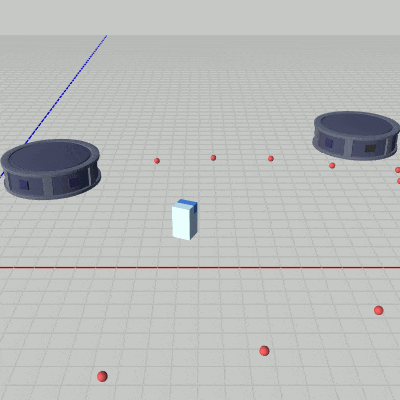Click the right blue square window on the left platform
The height and width of the screenshot is (400, 400).
click(x=74, y=183)
